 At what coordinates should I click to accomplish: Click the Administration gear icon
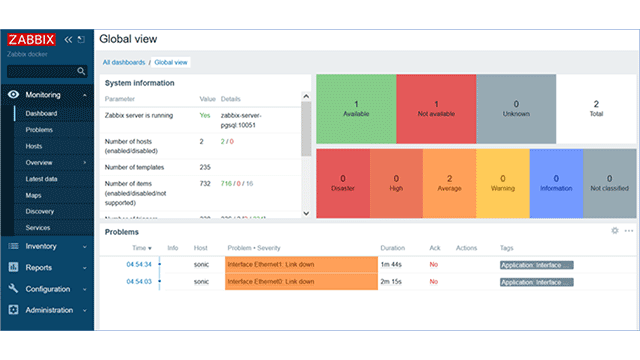pos(13,310)
